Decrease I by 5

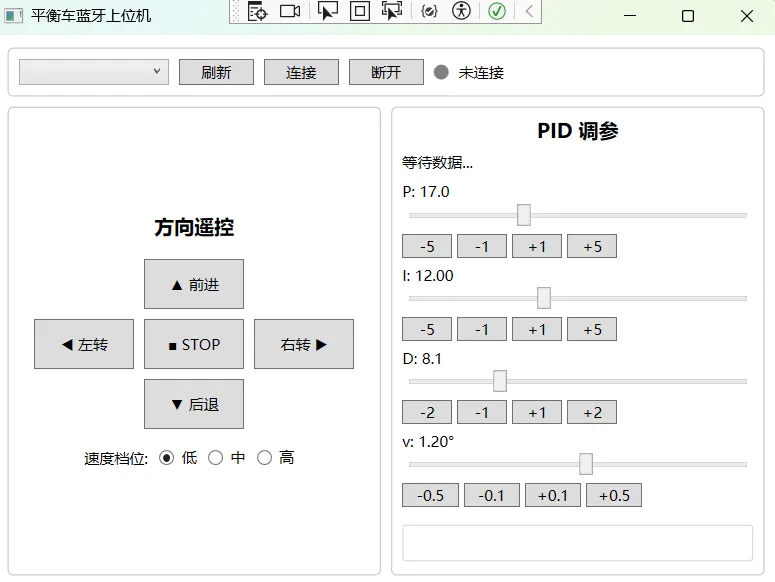tap(427, 329)
